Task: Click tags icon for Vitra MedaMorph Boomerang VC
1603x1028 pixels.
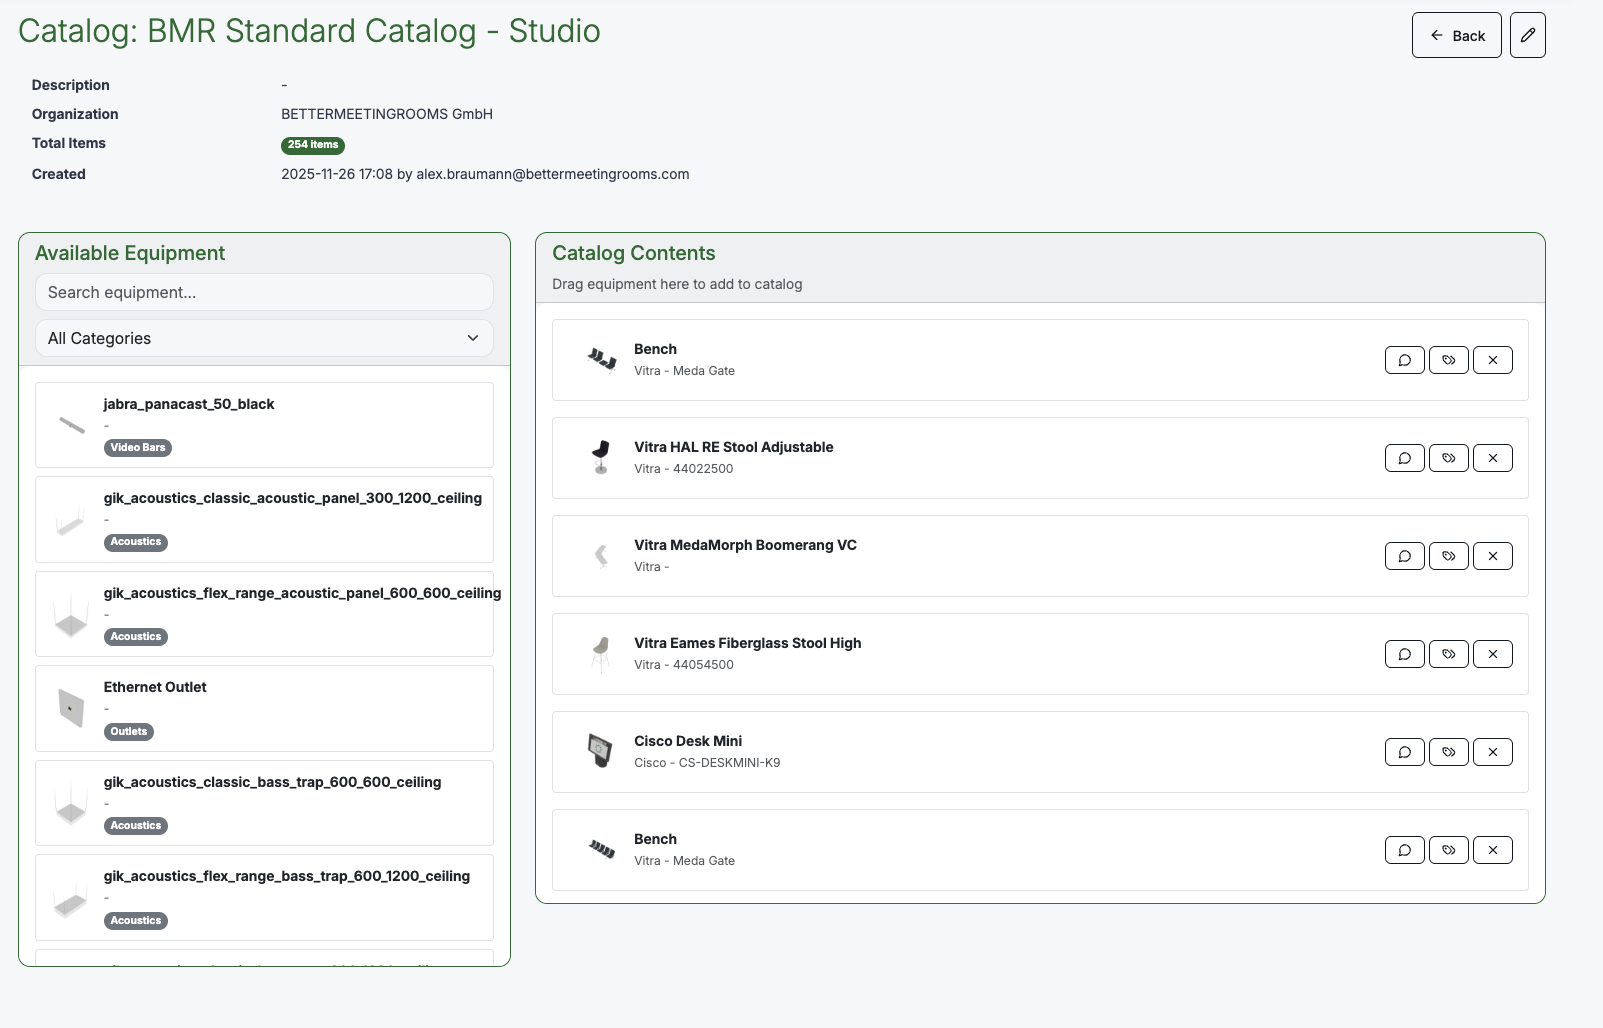Action: 1448,556
